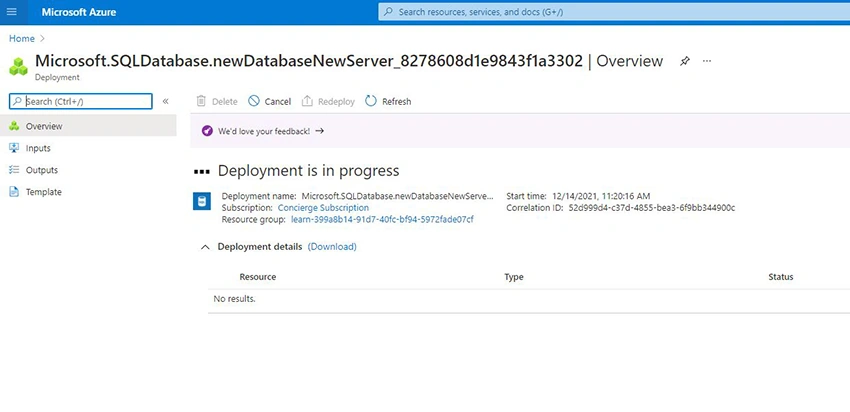Screen dimensions: 850x412
Task: Open the Concierge Subscription link
Action: coord(323,208)
